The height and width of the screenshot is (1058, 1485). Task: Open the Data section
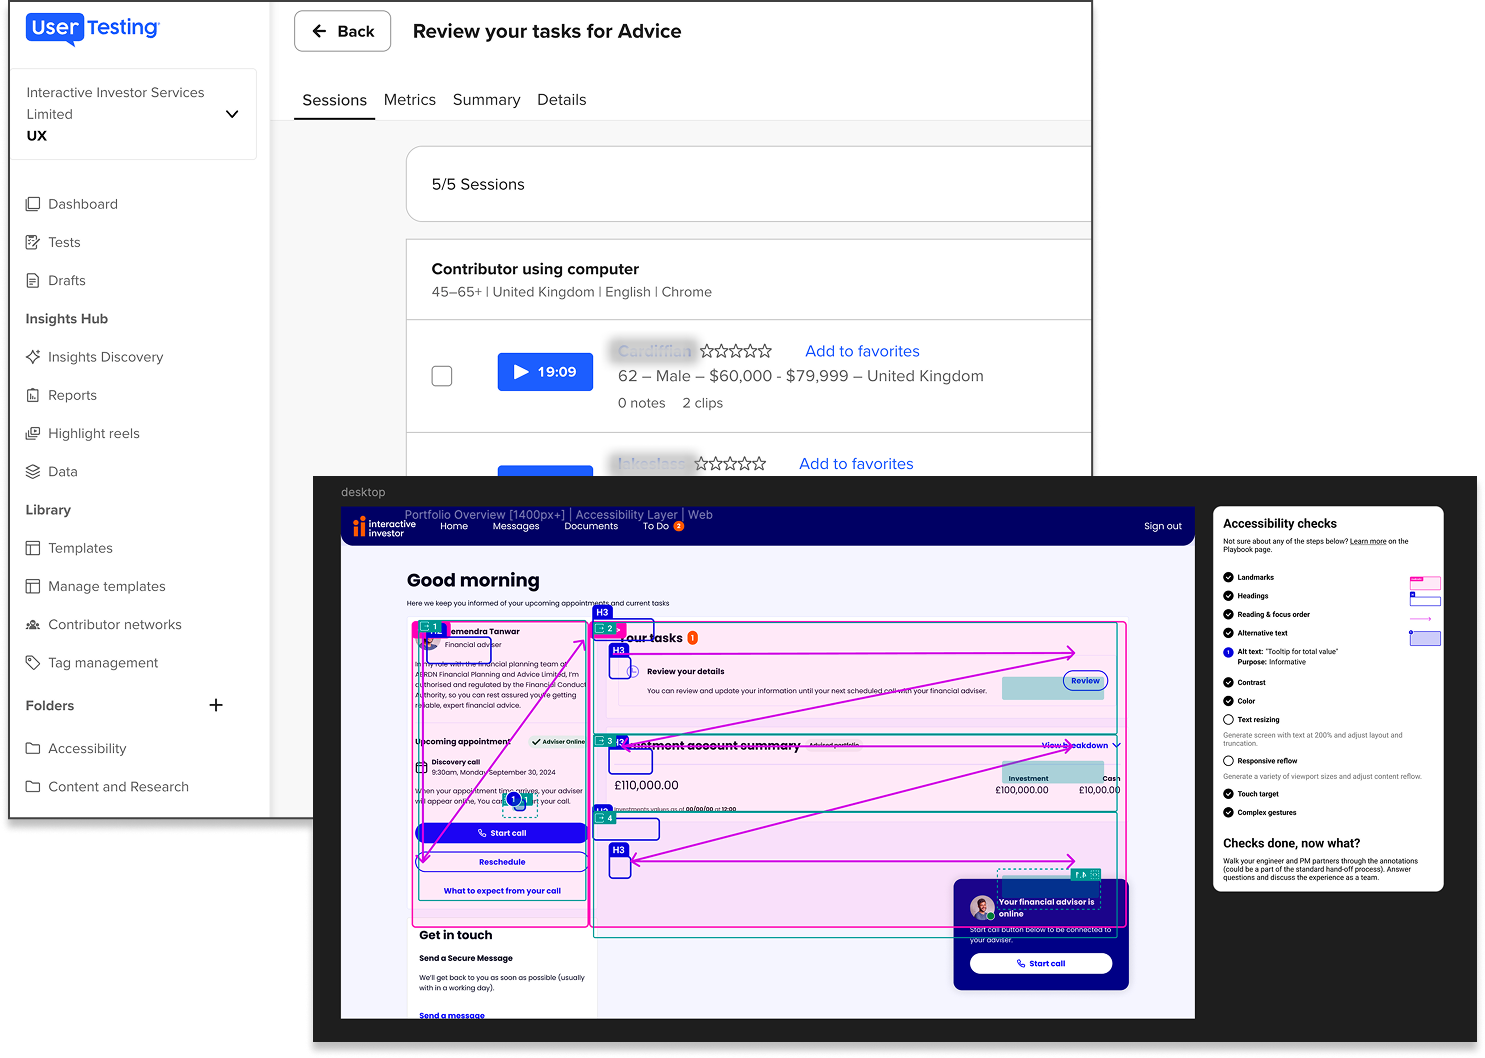pos(51,471)
